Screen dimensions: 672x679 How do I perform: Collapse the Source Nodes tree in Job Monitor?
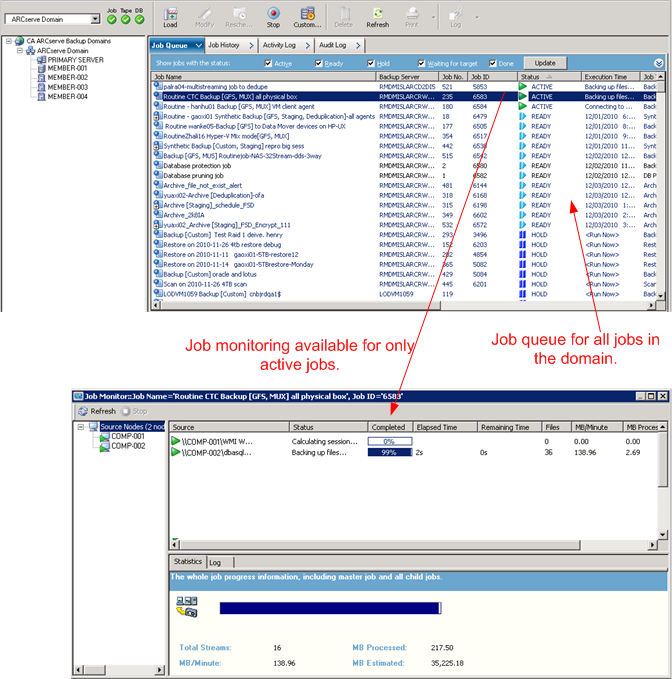81,428
